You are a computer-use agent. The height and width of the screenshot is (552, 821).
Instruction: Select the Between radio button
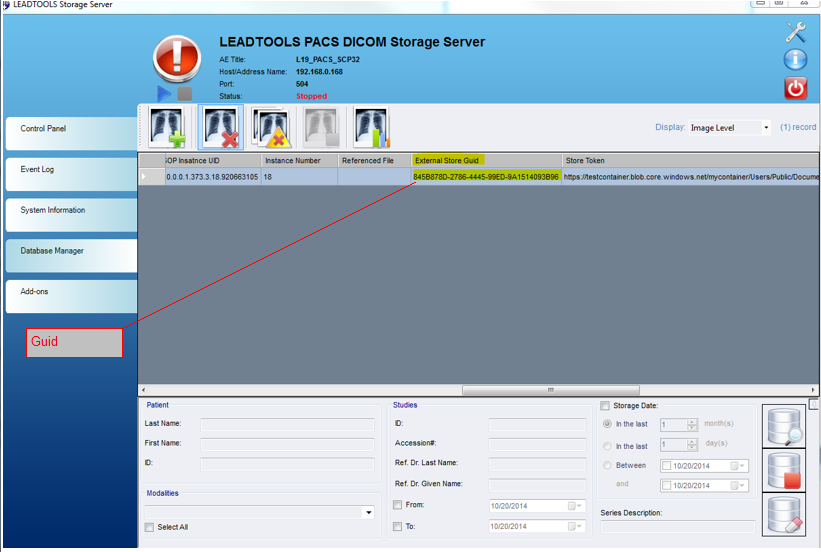coord(607,465)
